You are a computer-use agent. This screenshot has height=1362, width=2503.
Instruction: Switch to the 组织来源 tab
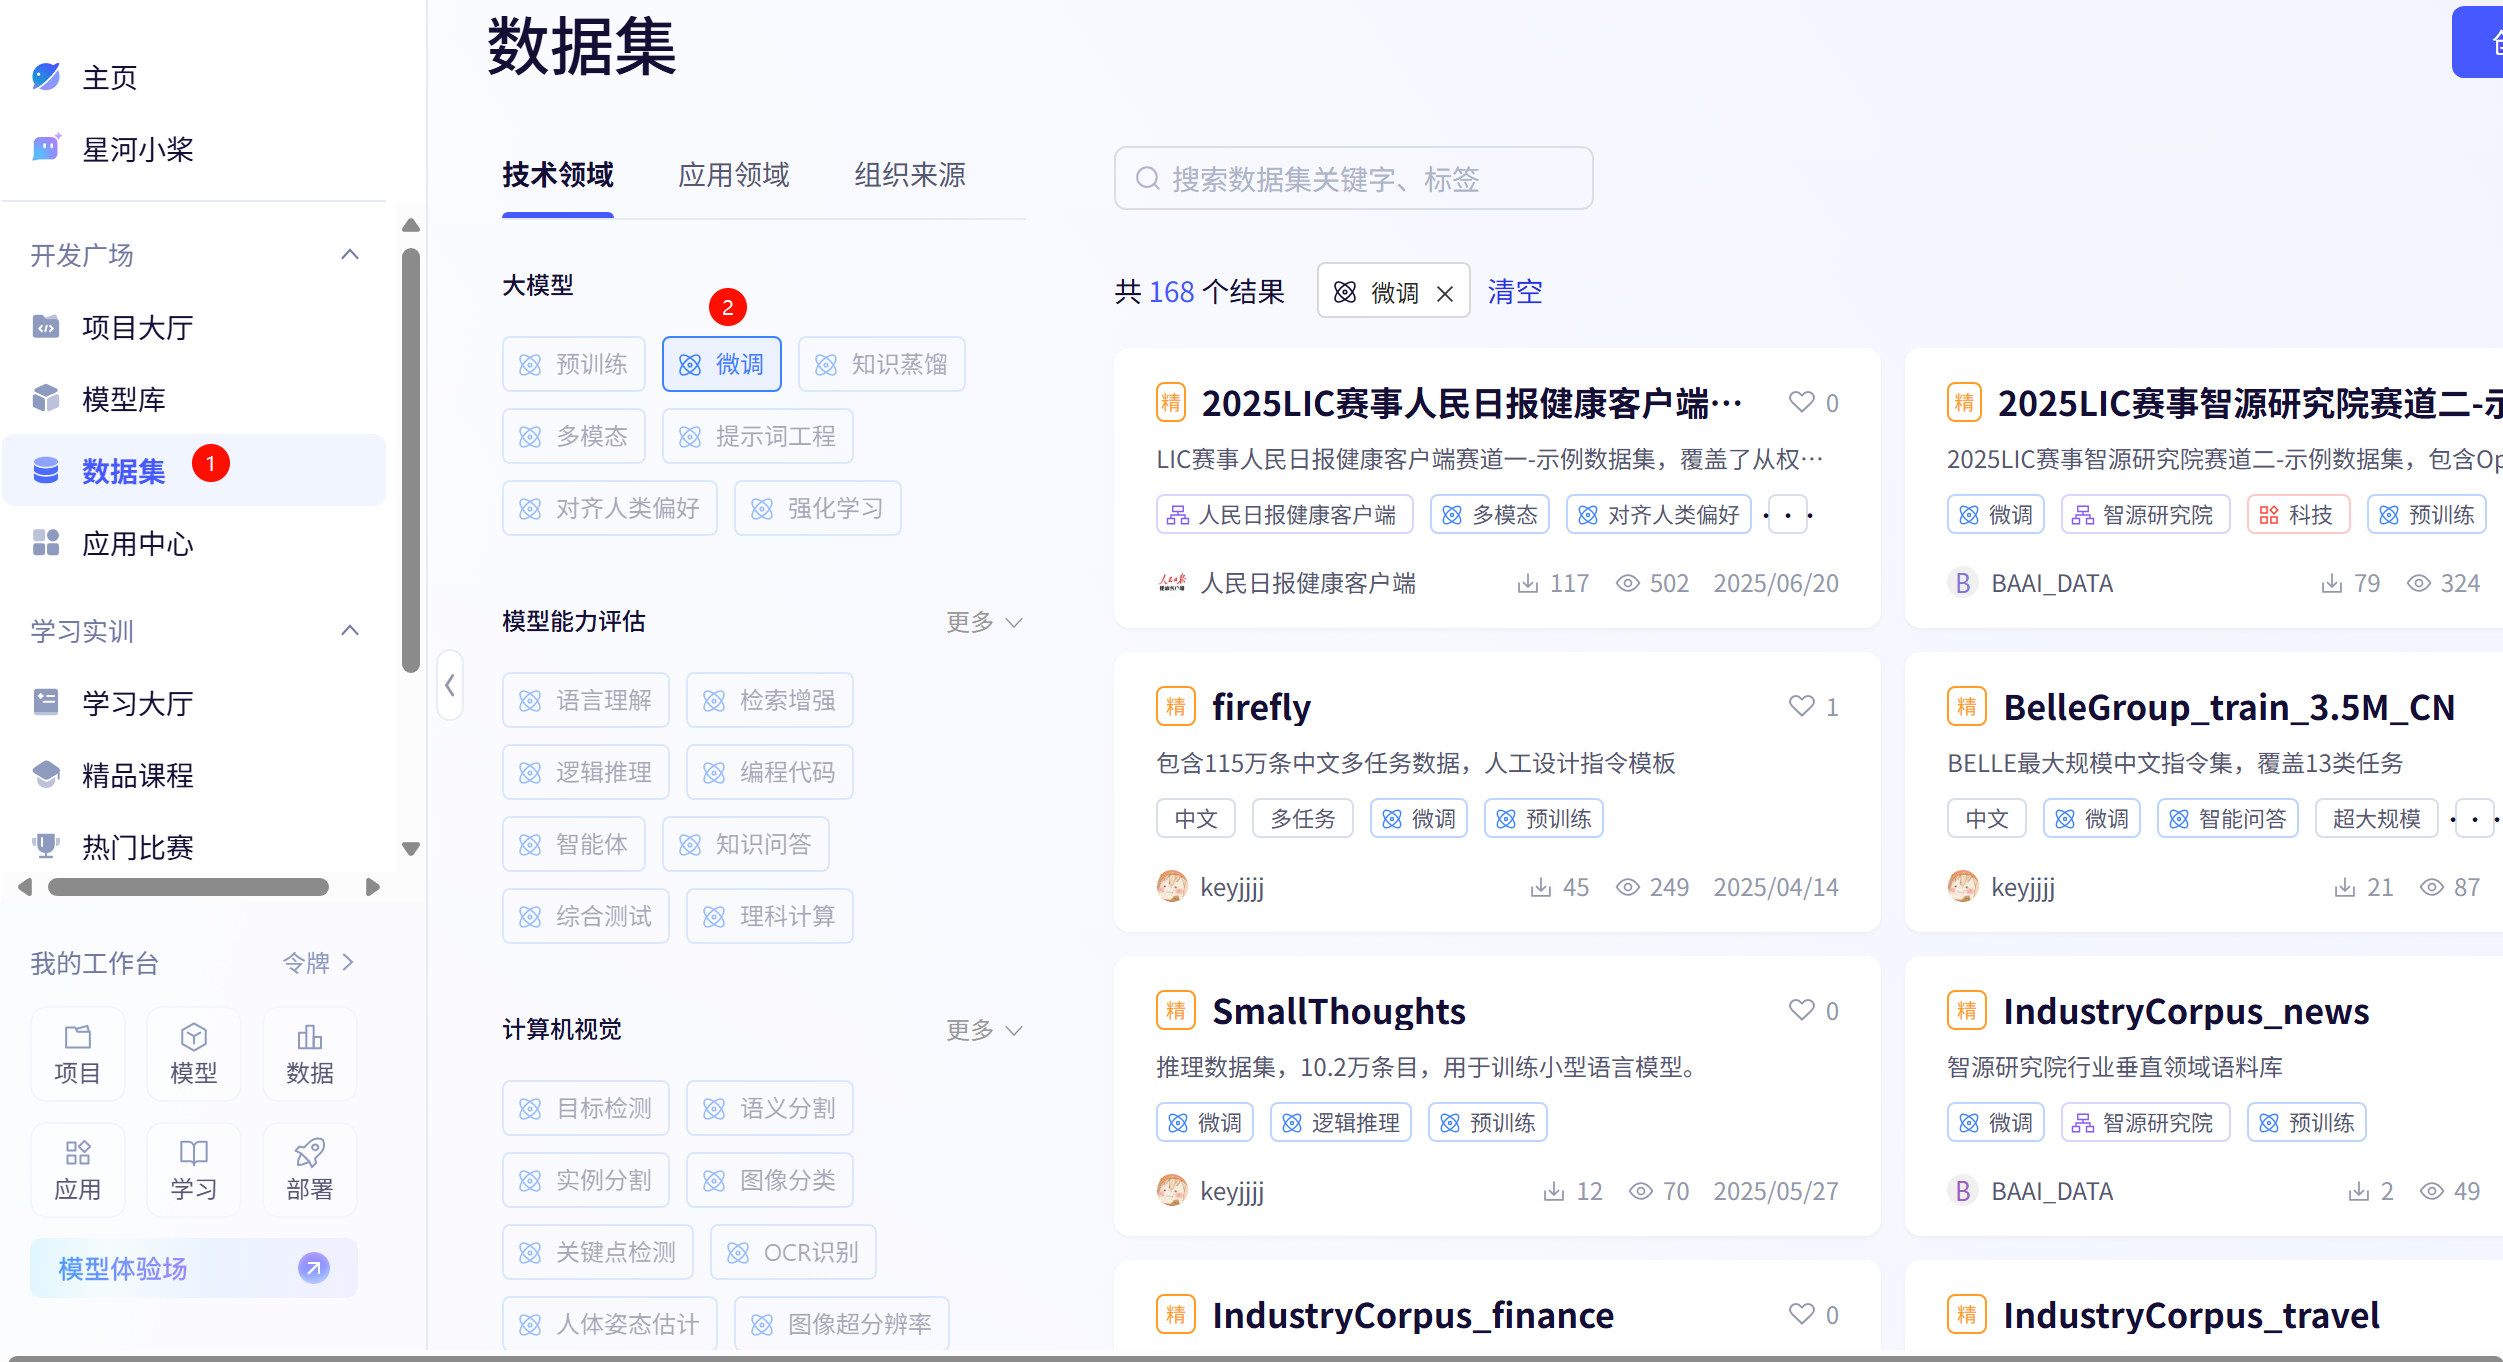click(910, 175)
